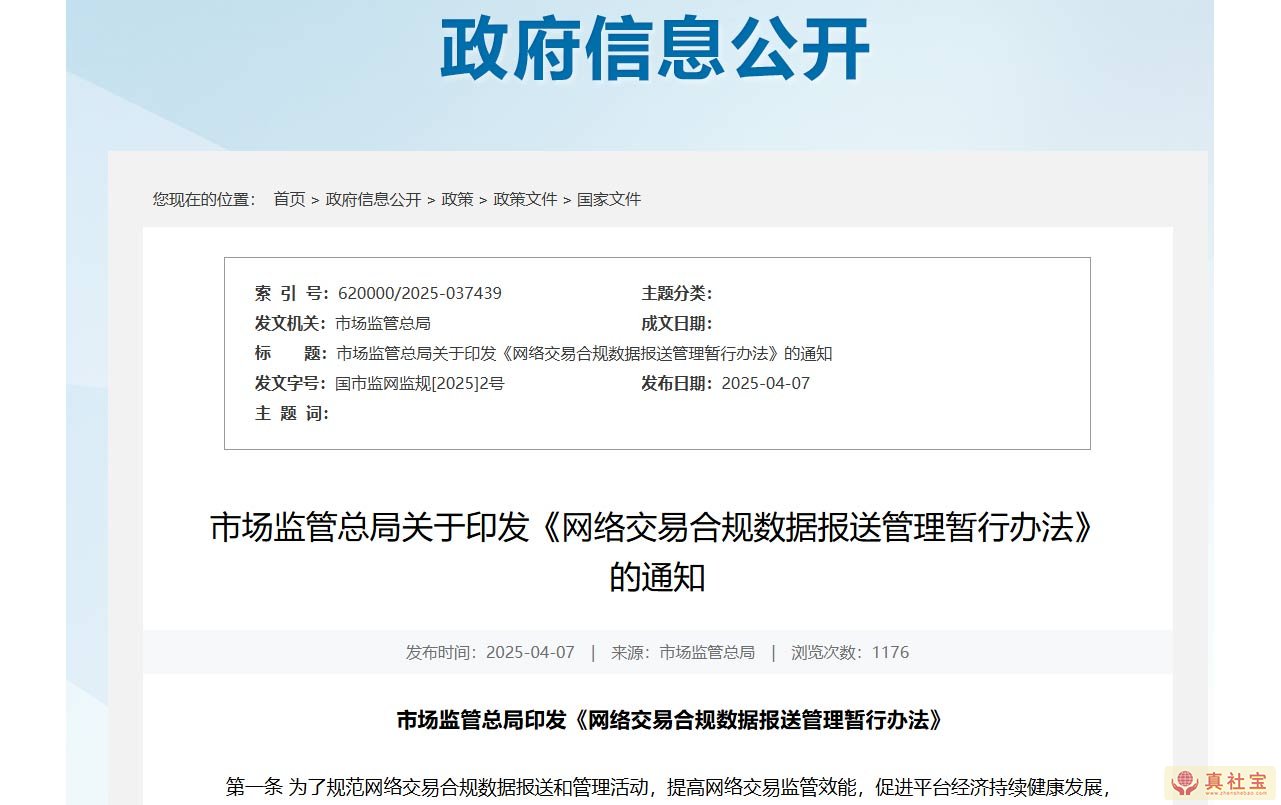Select index number 620000/2025-037439

420,293
